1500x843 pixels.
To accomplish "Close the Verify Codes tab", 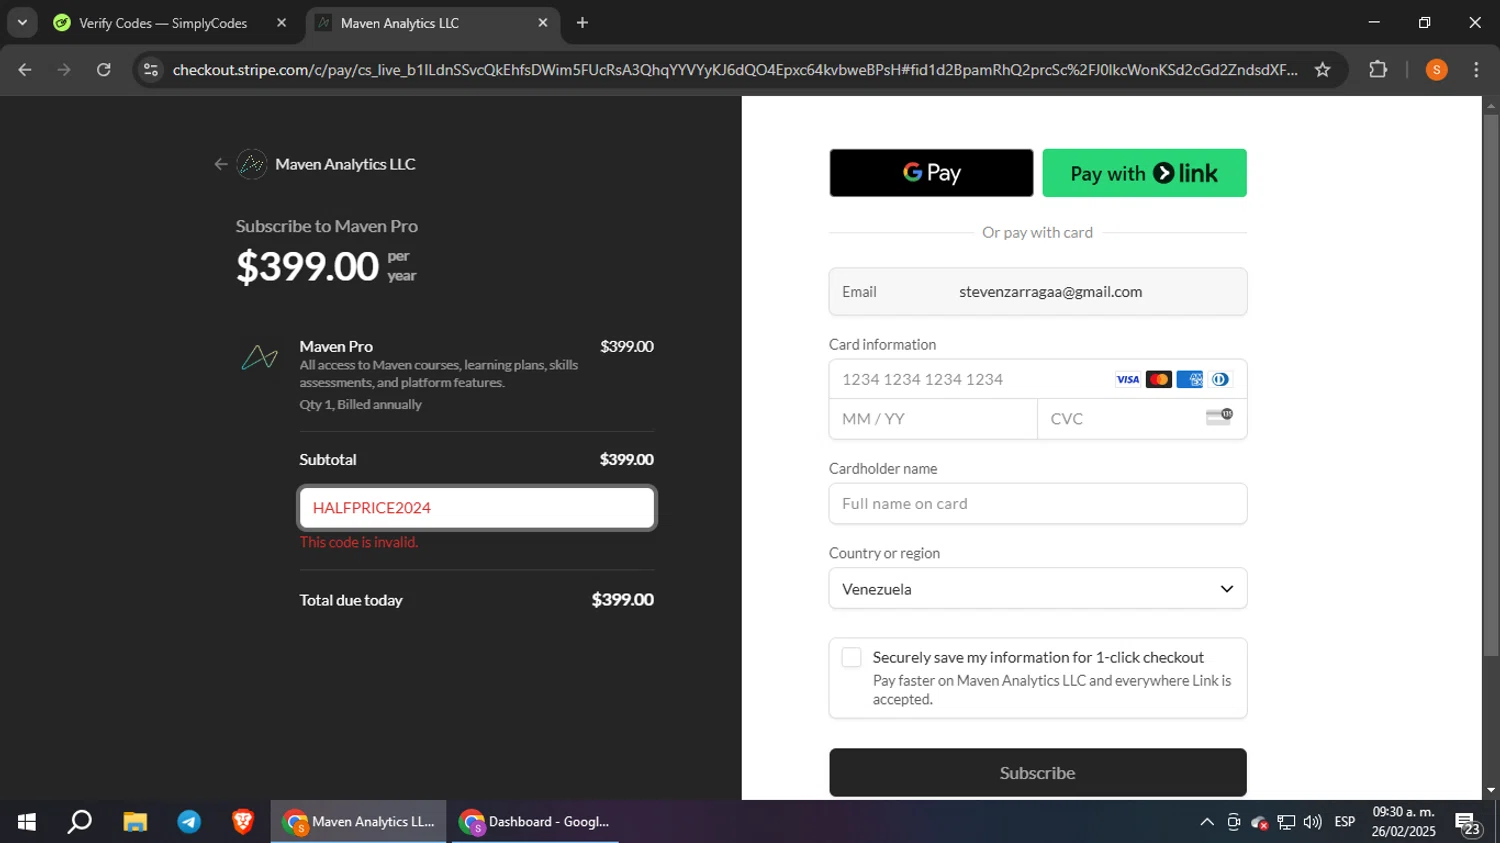I will [281, 23].
